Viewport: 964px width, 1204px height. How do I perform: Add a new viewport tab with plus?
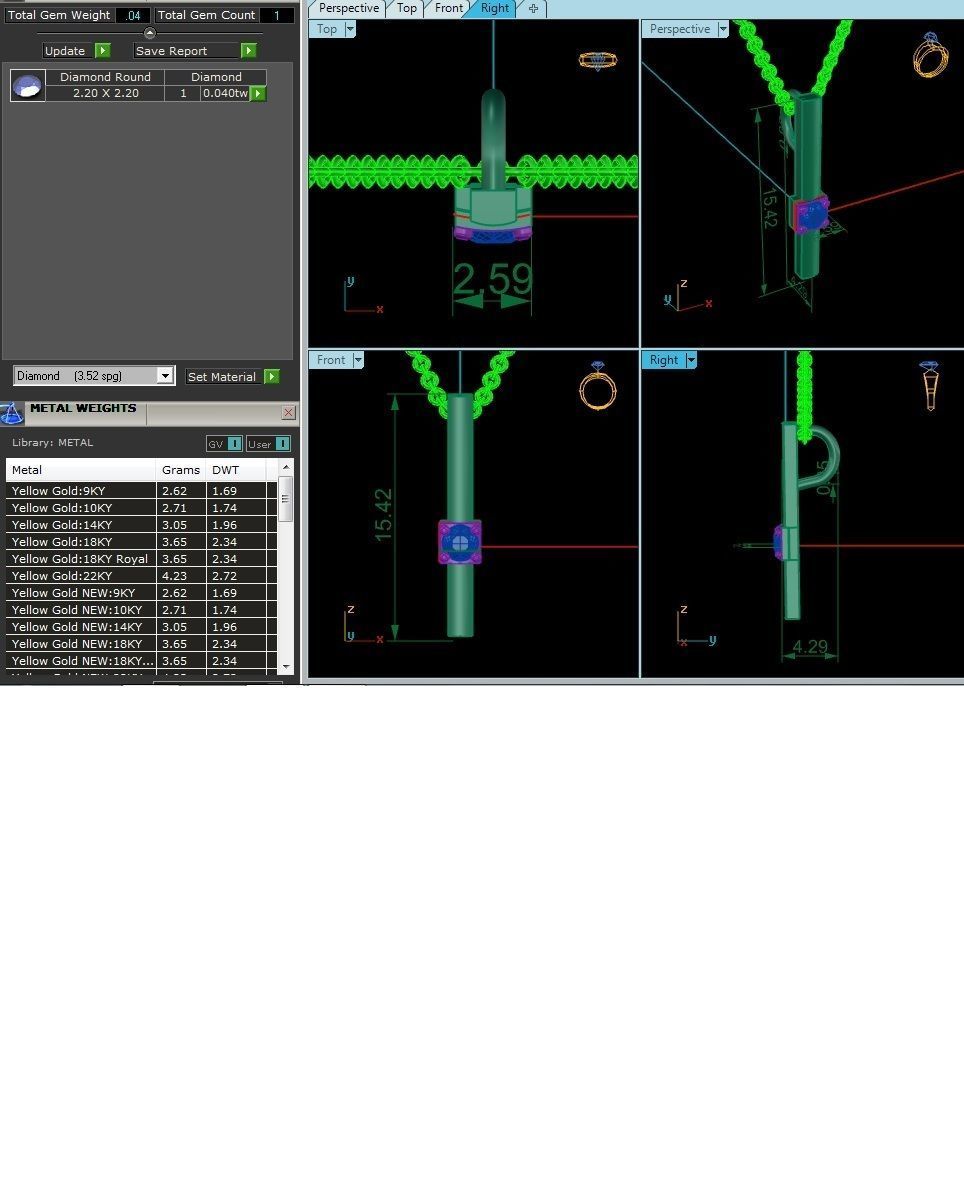click(533, 8)
